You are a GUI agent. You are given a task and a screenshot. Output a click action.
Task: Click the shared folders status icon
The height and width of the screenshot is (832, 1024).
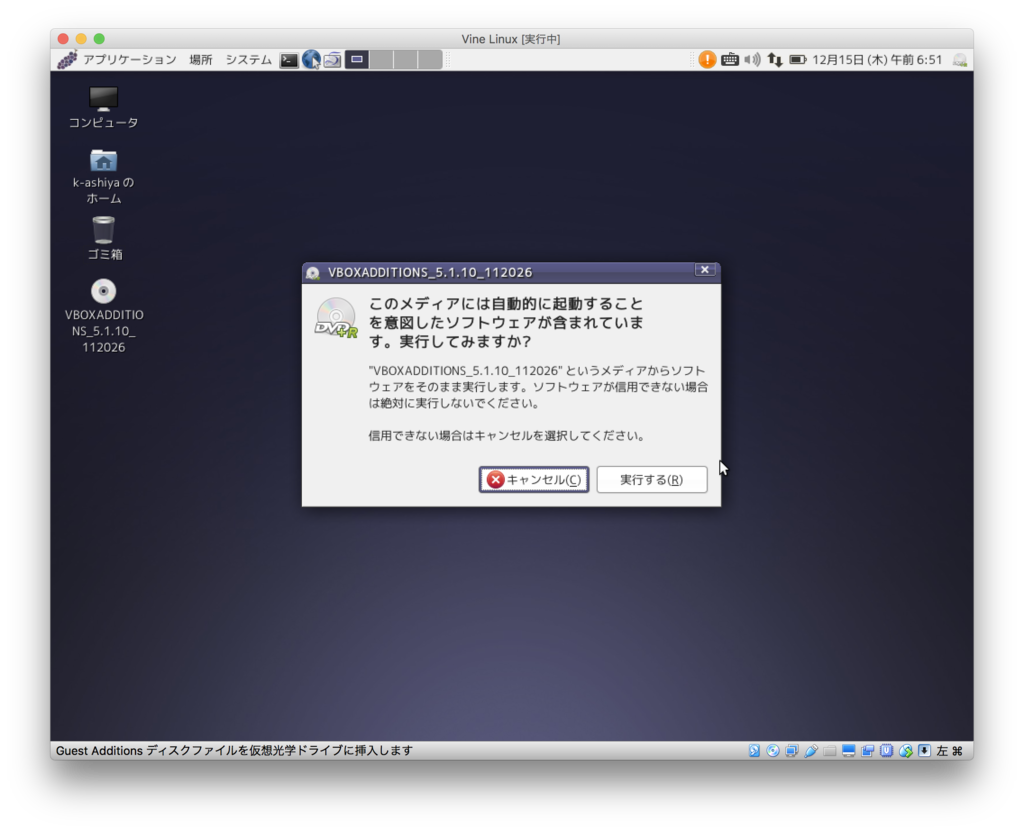pyautogui.click(x=829, y=750)
